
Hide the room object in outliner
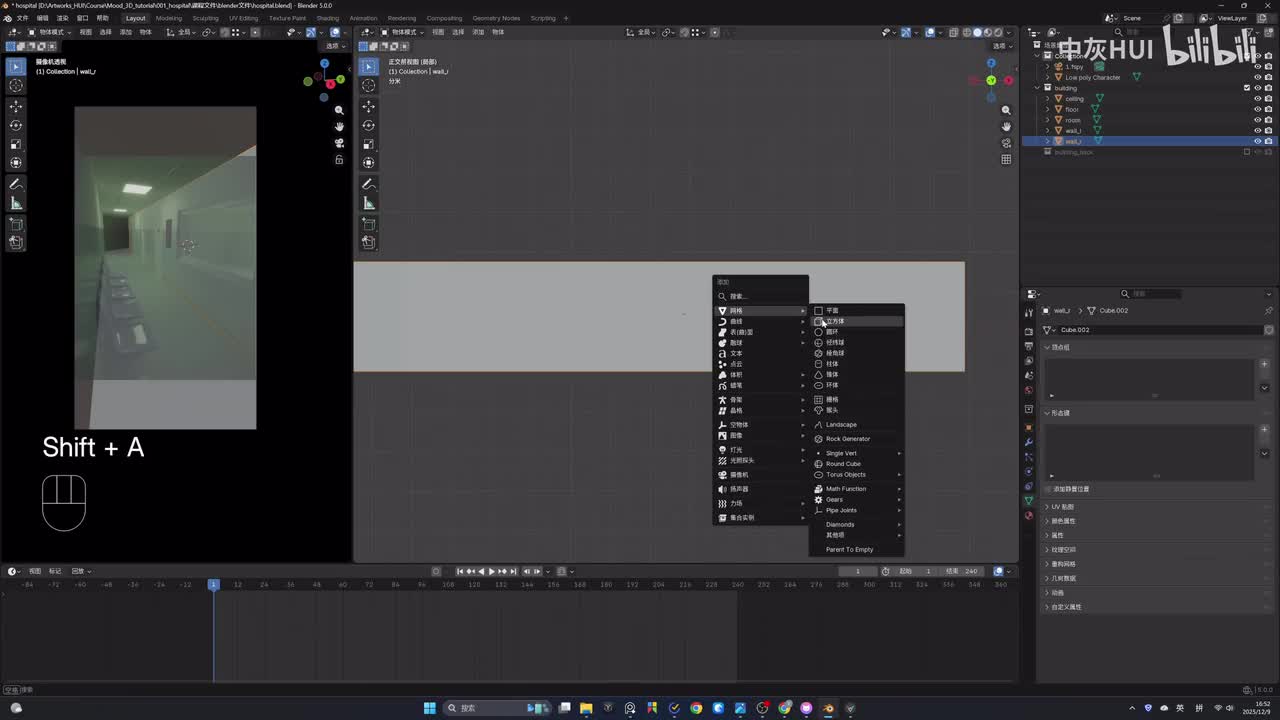click(x=1257, y=120)
